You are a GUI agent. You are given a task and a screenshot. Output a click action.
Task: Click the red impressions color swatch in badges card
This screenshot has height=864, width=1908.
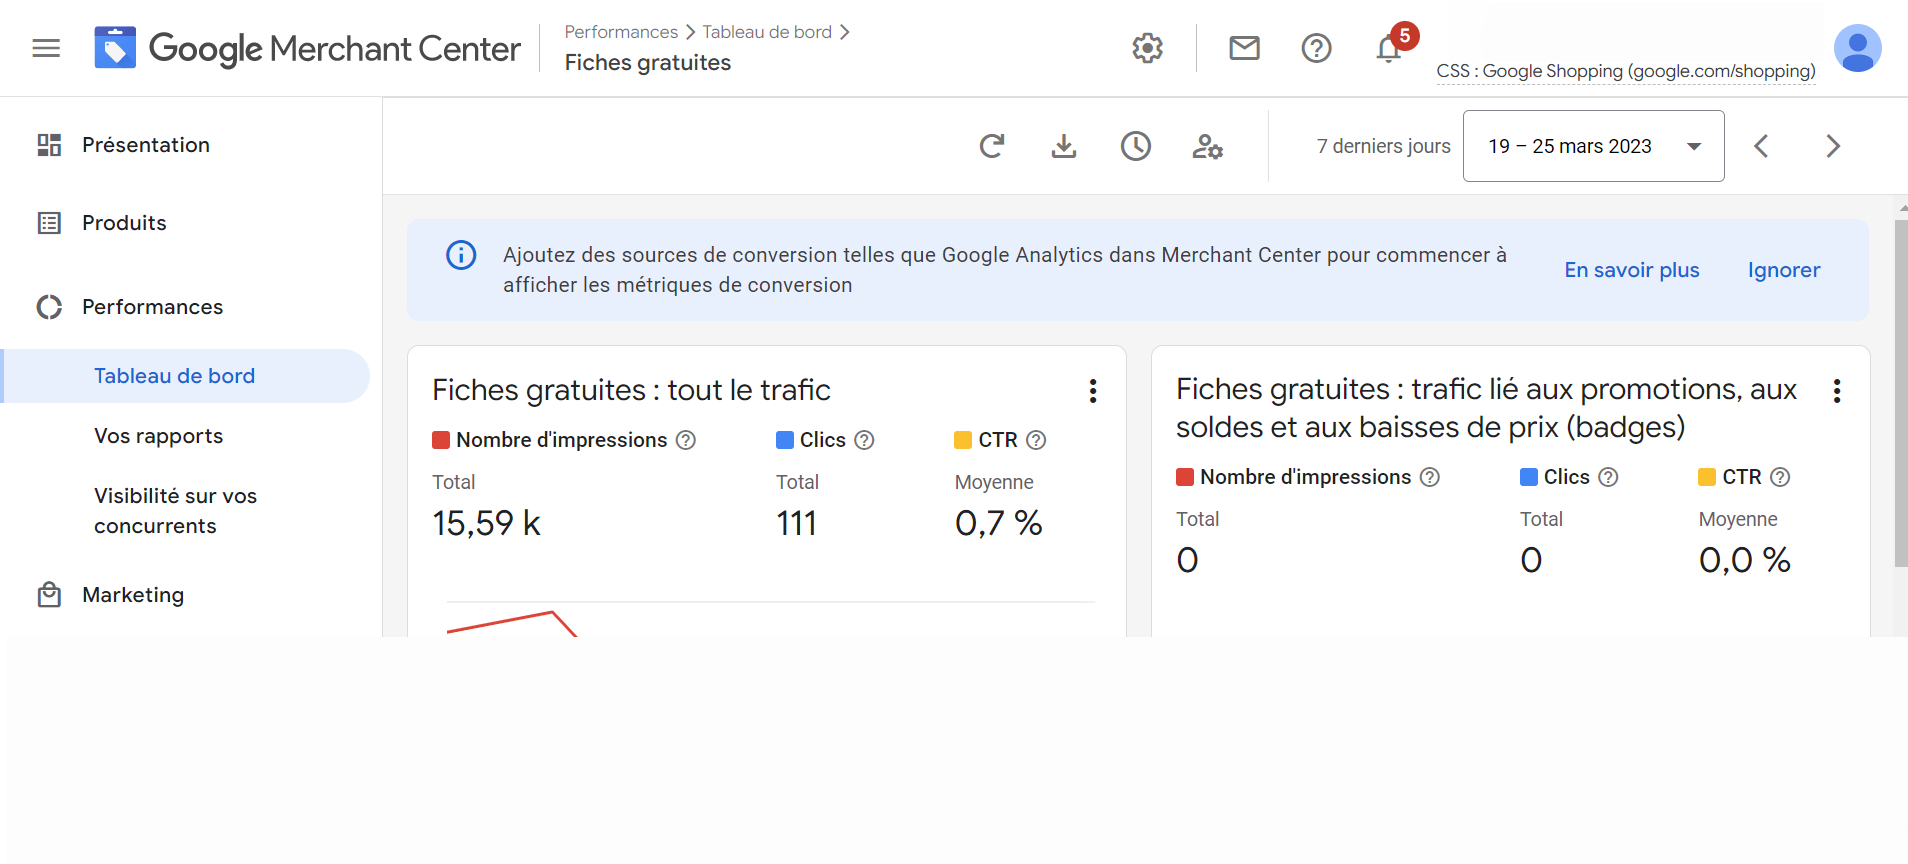(x=1185, y=477)
